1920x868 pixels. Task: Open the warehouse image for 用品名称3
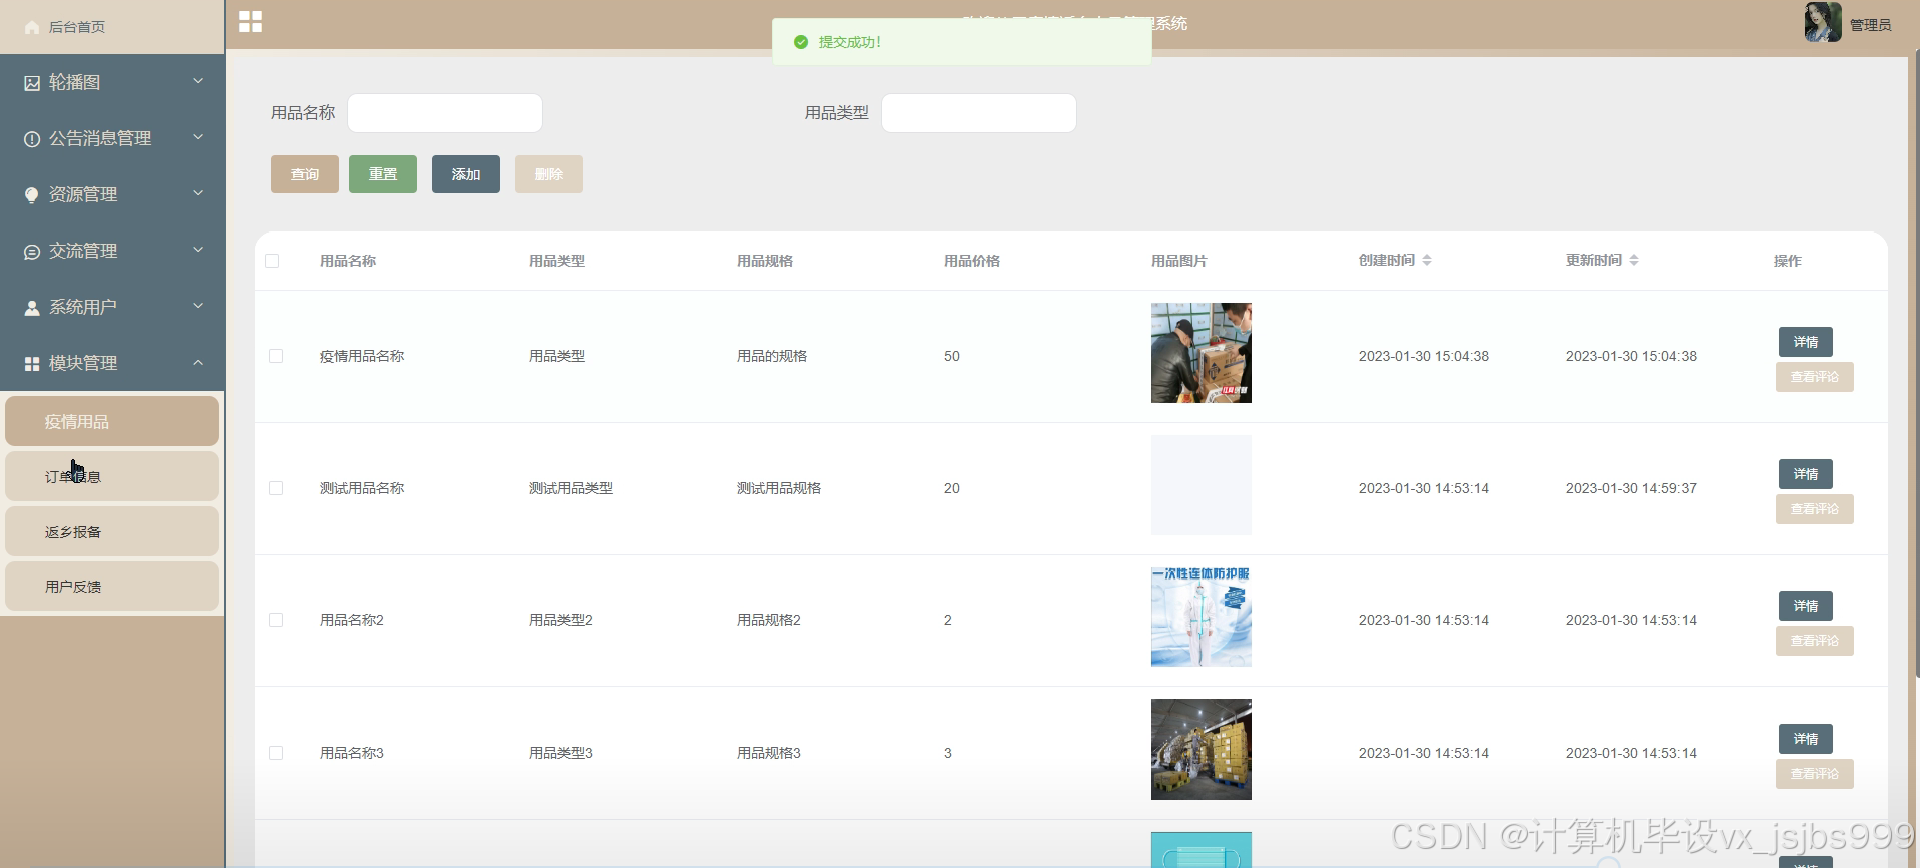1201,749
